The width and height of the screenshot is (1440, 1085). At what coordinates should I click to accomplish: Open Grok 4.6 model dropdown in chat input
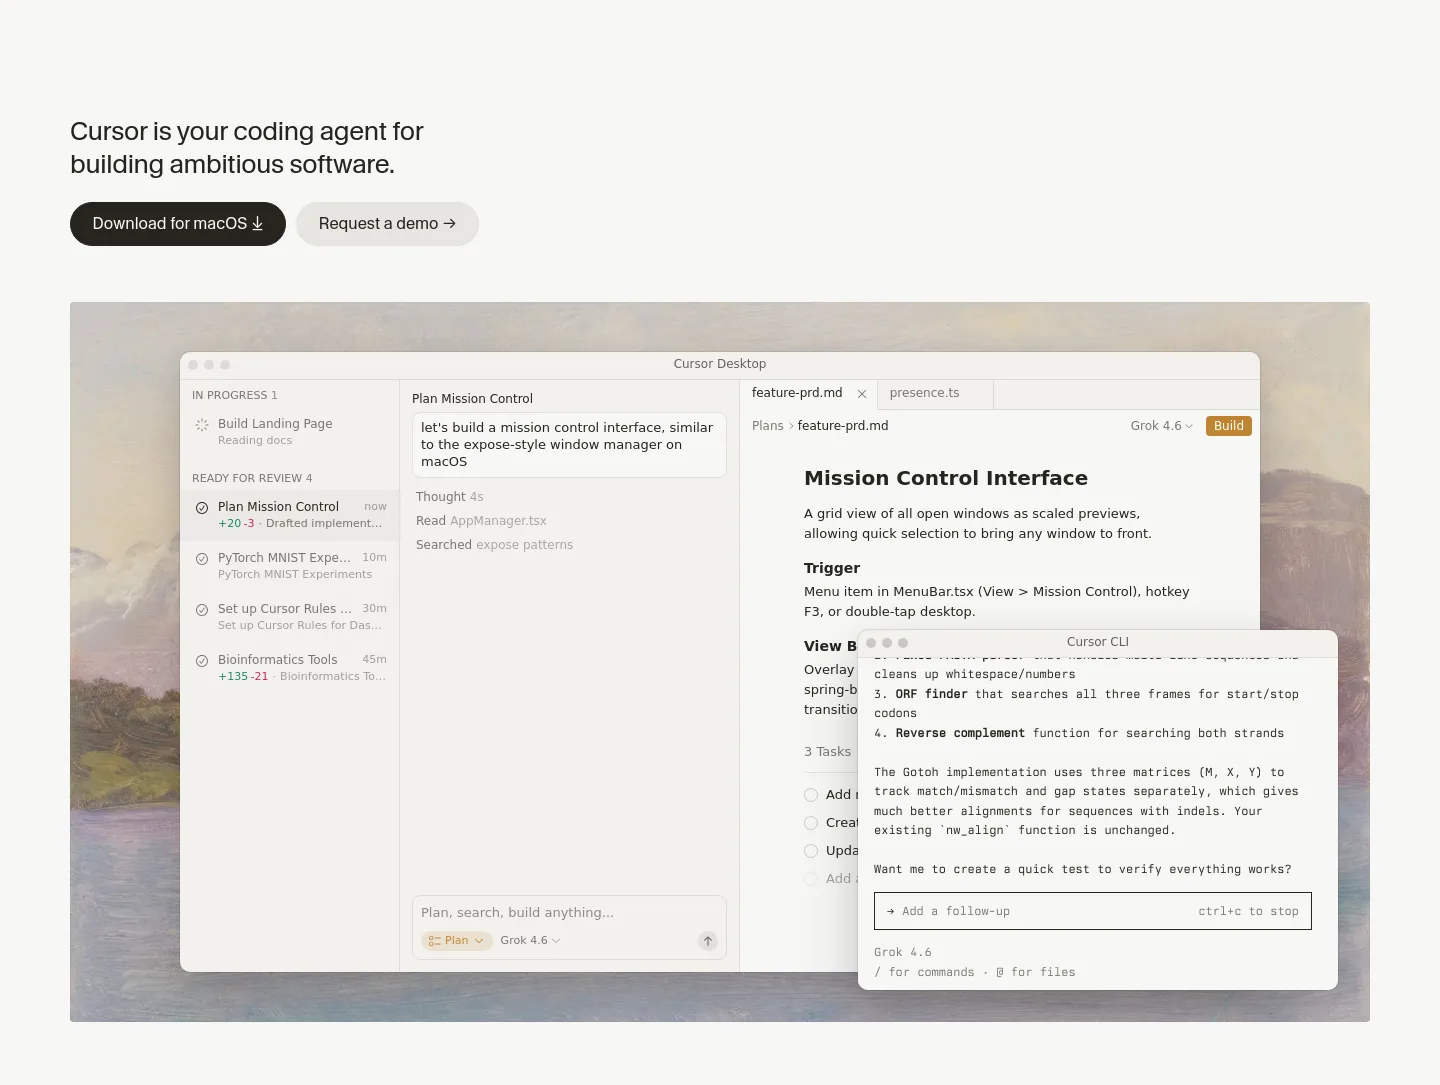pyautogui.click(x=530, y=940)
